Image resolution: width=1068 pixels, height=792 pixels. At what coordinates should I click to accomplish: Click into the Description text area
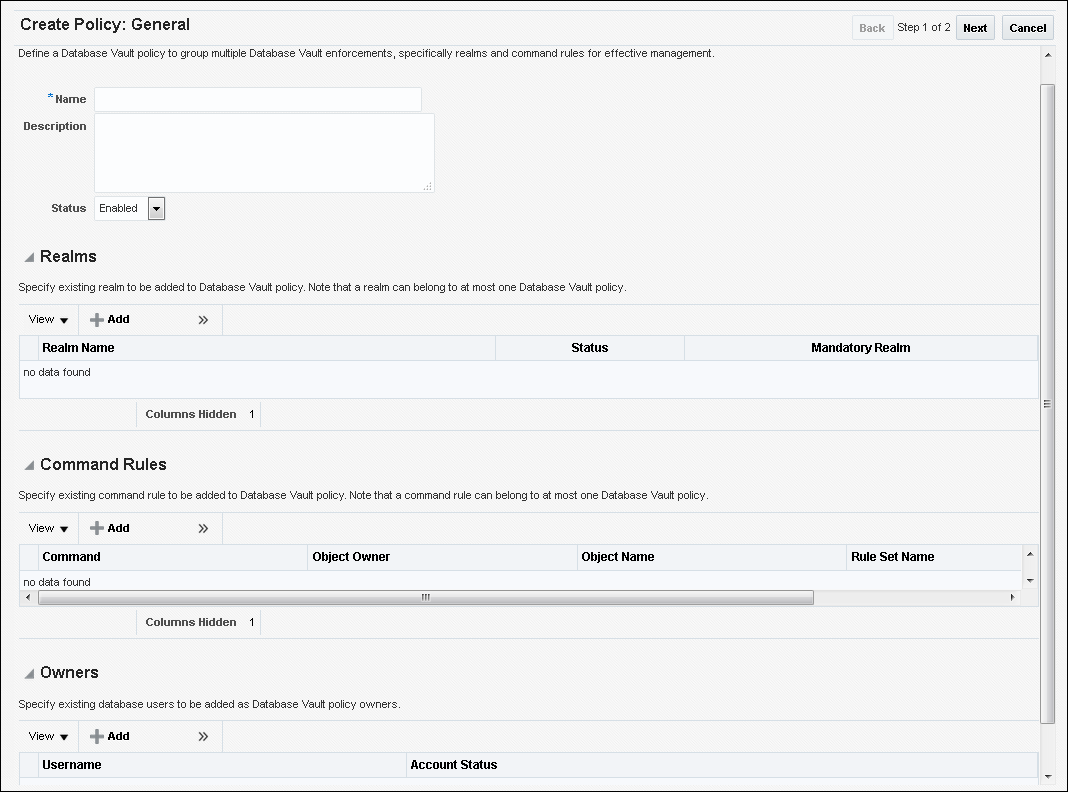(x=264, y=152)
